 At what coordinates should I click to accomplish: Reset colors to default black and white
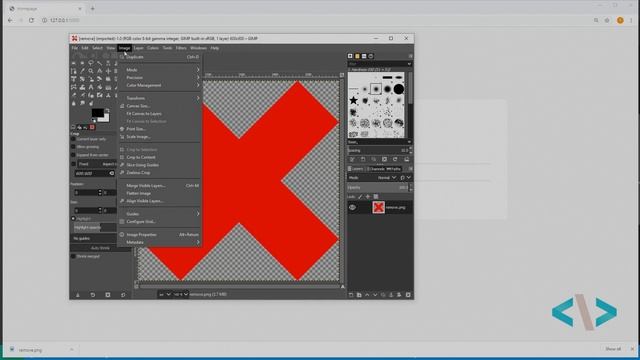(94, 120)
